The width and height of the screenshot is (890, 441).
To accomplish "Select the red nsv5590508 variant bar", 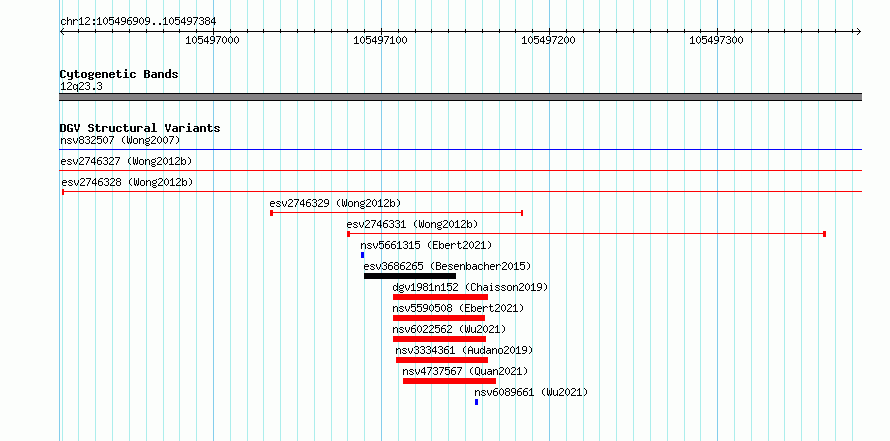I will 439,318.
